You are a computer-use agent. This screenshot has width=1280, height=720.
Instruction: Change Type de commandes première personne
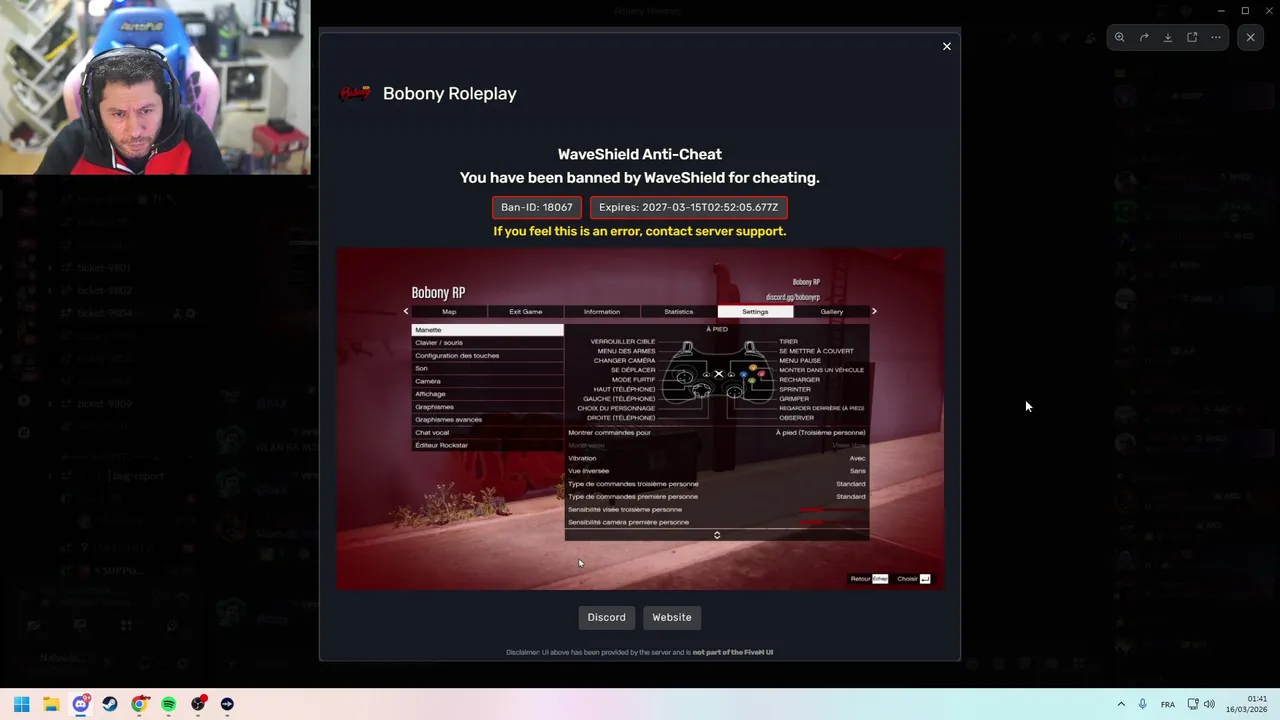pos(717,497)
